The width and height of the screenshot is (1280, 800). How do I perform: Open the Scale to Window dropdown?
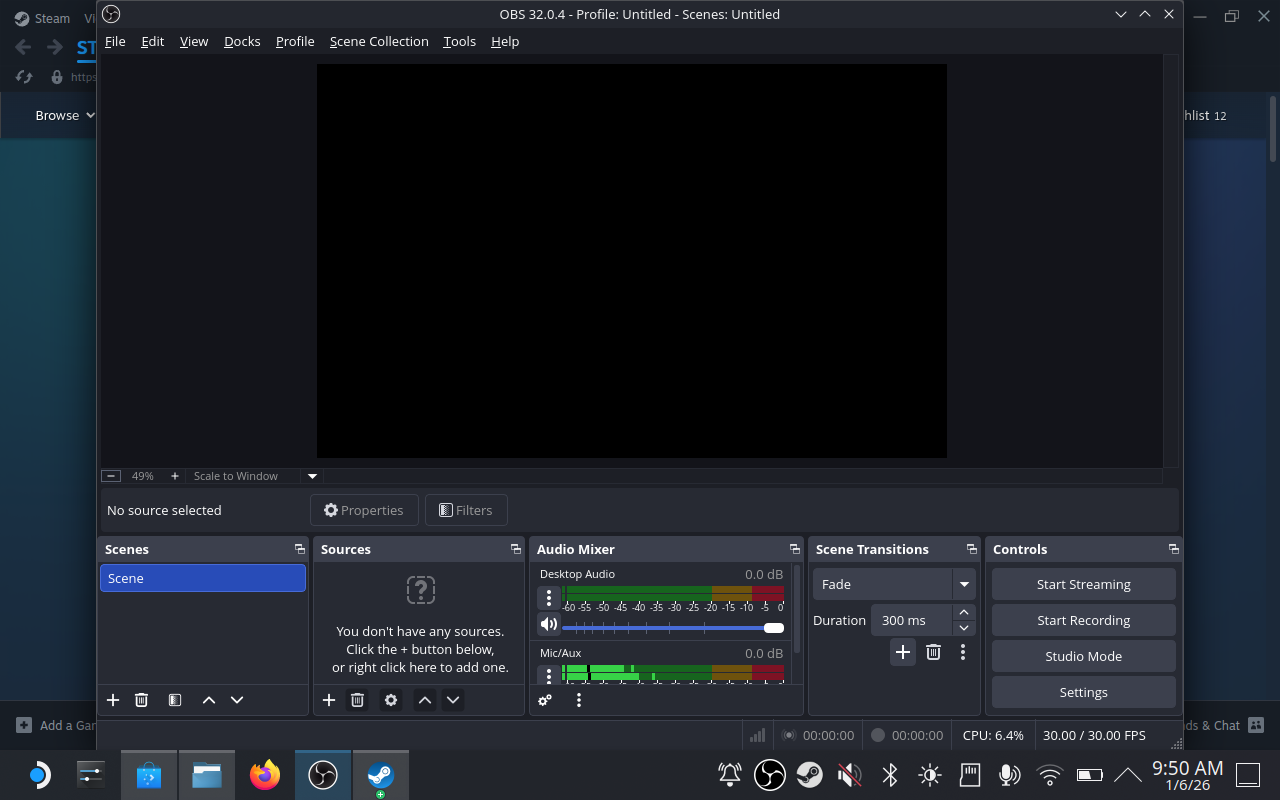click(x=312, y=475)
